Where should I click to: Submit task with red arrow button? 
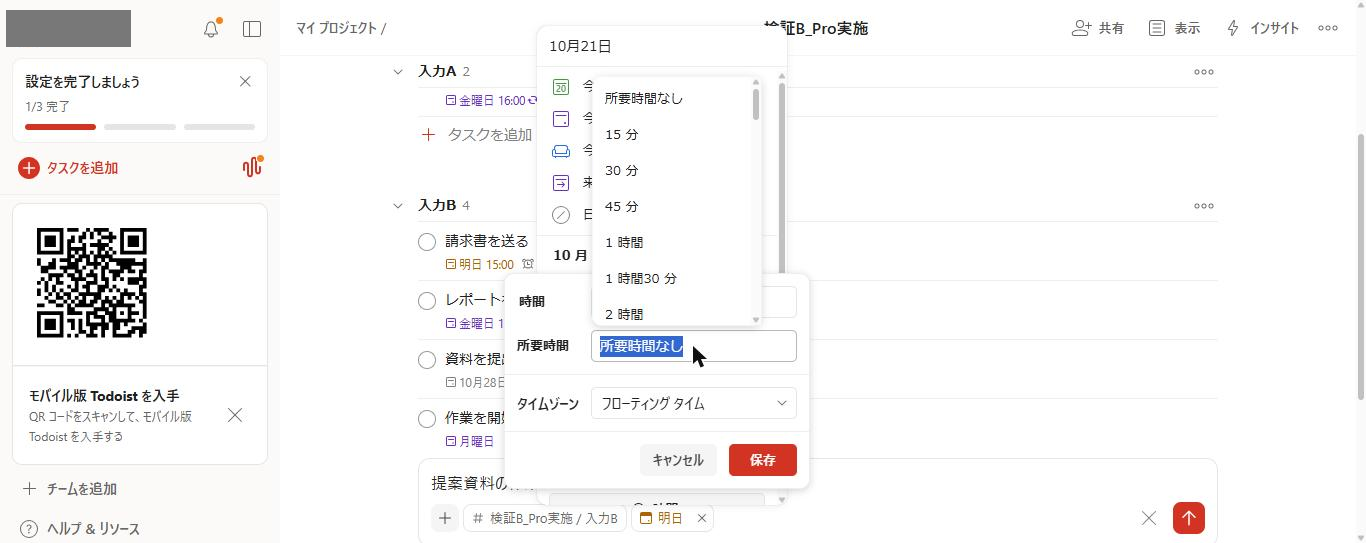coord(1189,518)
